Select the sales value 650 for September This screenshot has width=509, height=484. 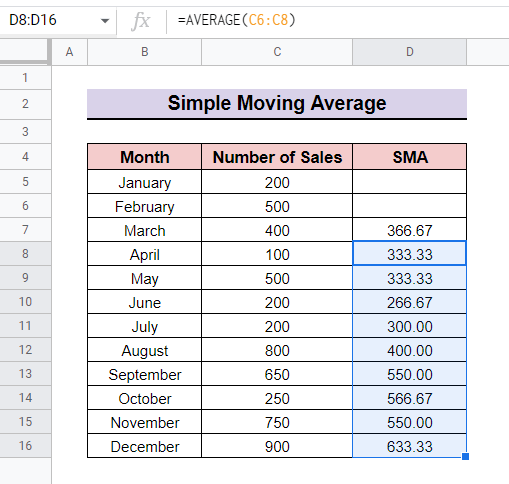277,374
